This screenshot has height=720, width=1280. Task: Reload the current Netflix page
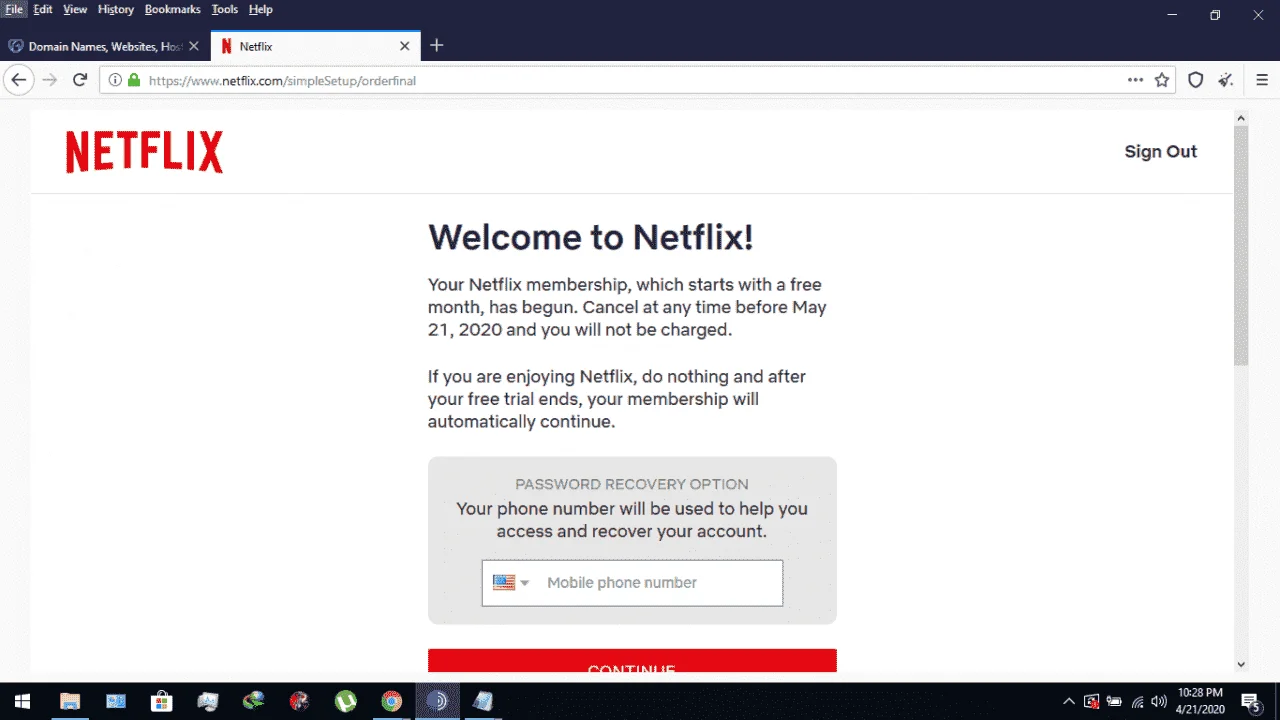coord(80,80)
